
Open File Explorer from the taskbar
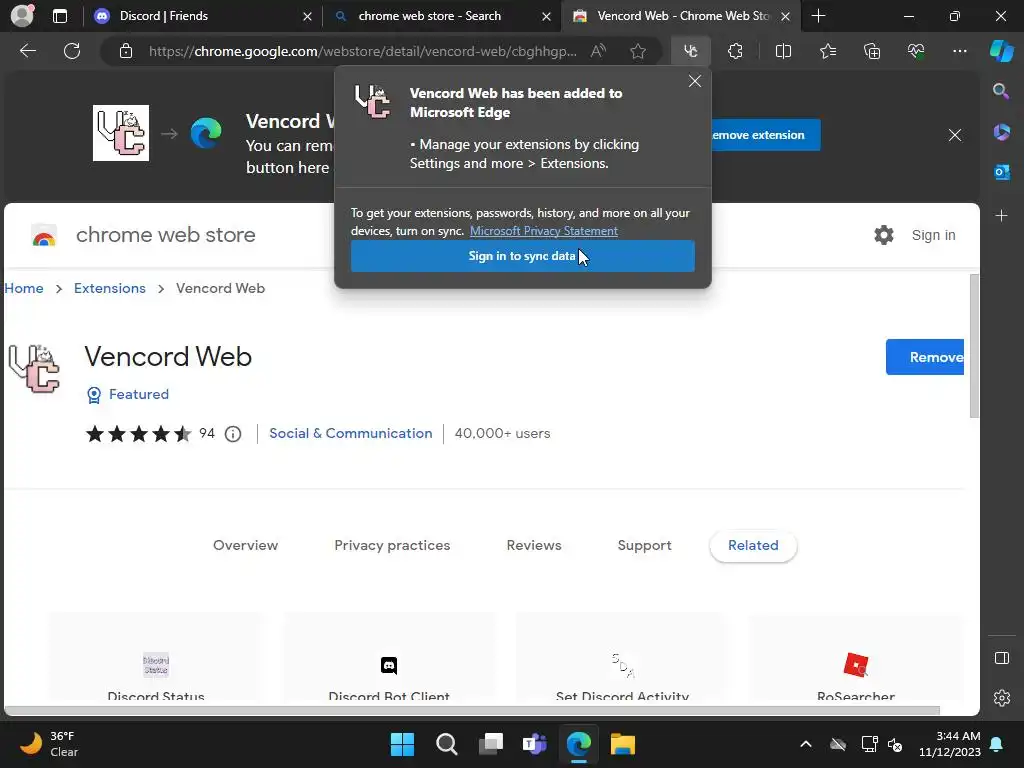(622, 744)
